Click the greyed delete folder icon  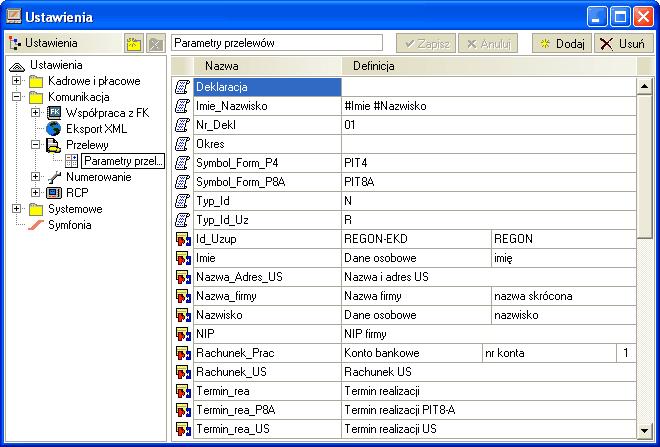155,43
